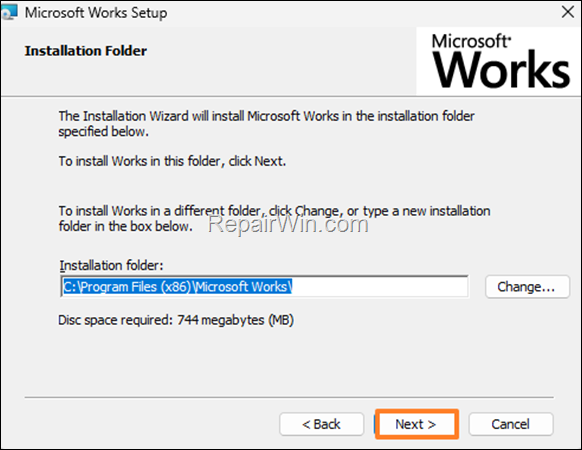582x450 pixels.
Task: Click 'To install Works in this folder' text
Action: pyautogui.click(x=172, y=161)
